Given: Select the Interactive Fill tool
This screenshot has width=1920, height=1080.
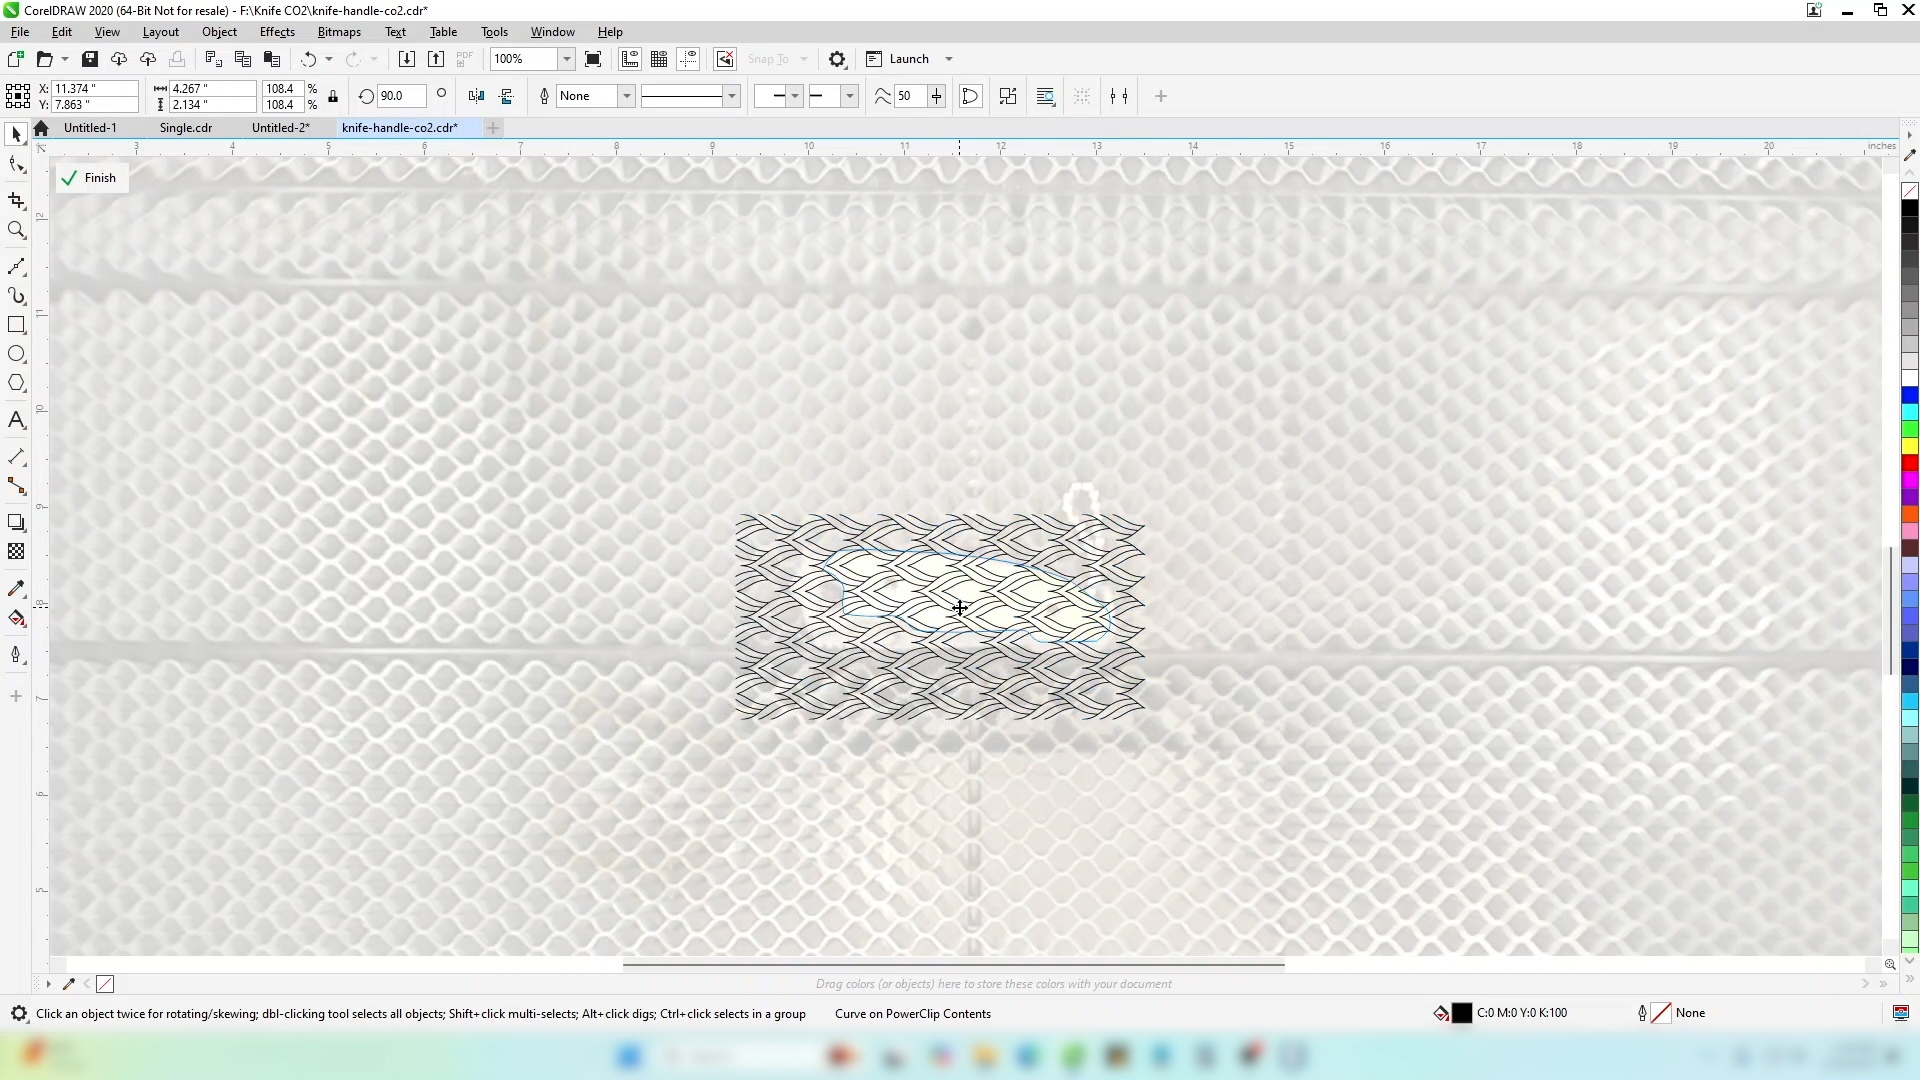Looking at the screenshot, I should coord(16,619).
